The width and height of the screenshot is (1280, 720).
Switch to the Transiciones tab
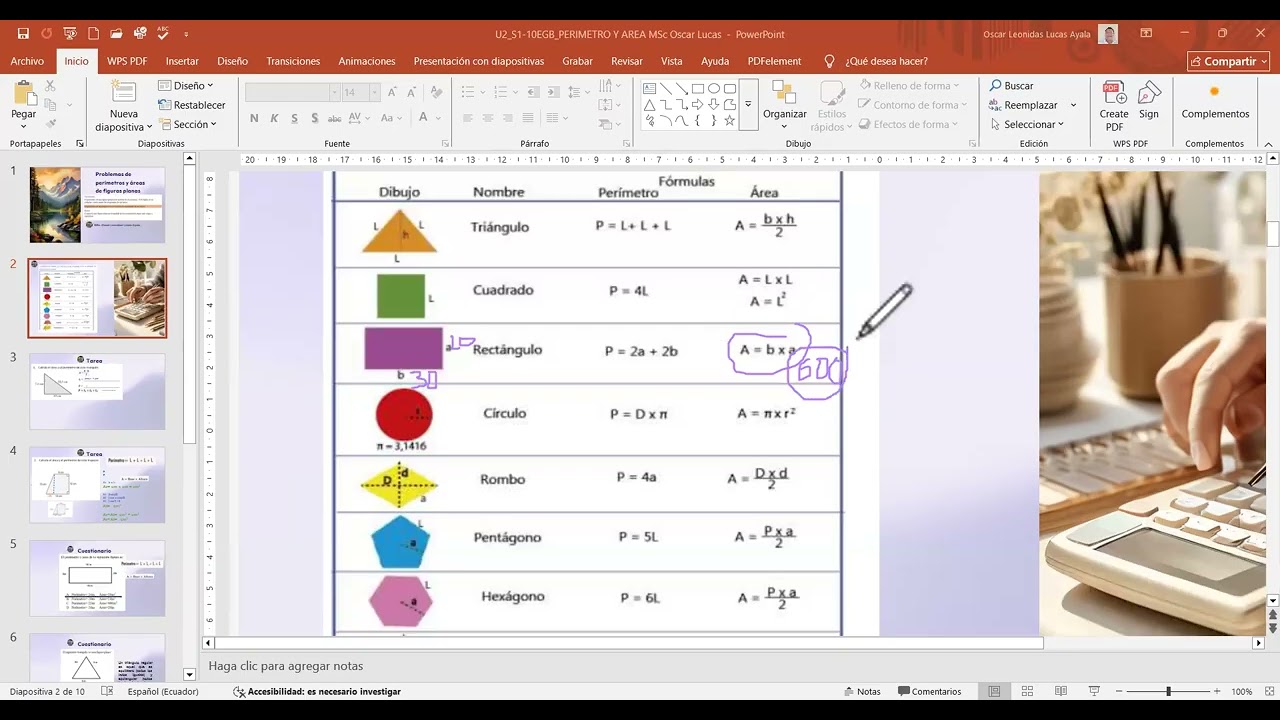[293, 61]
